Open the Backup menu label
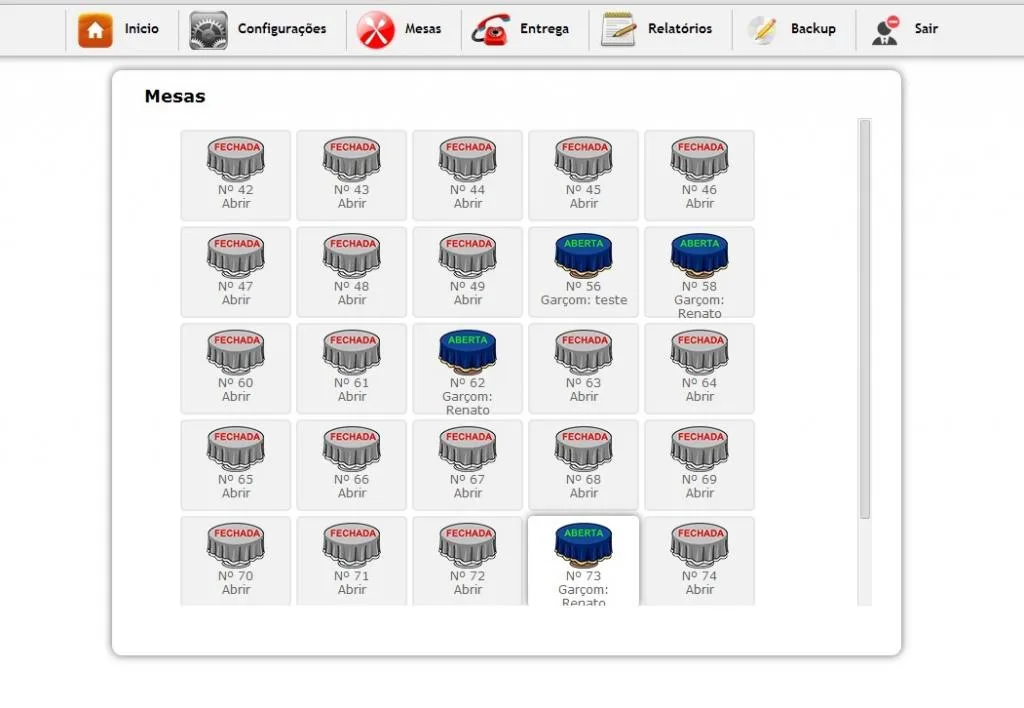The height and width of the screenshot is (708, 1024). [813, 29]
